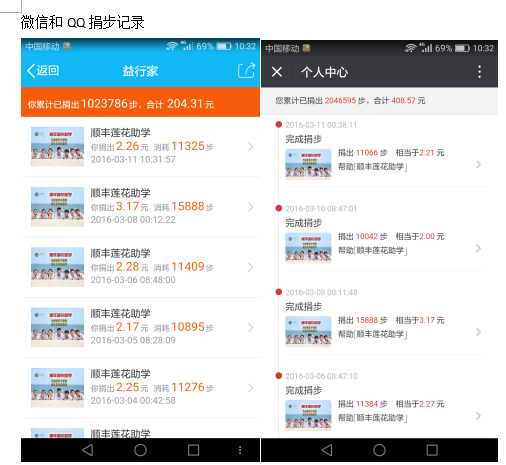Tap the share icon in 益行家 header
The image size is (506, 465).
(246, 70)
